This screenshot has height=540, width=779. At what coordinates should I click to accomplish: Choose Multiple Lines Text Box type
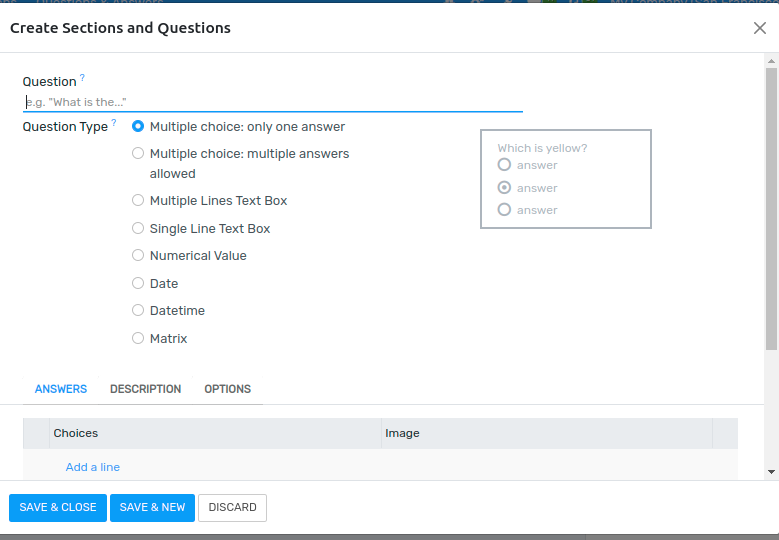point(138,200)
